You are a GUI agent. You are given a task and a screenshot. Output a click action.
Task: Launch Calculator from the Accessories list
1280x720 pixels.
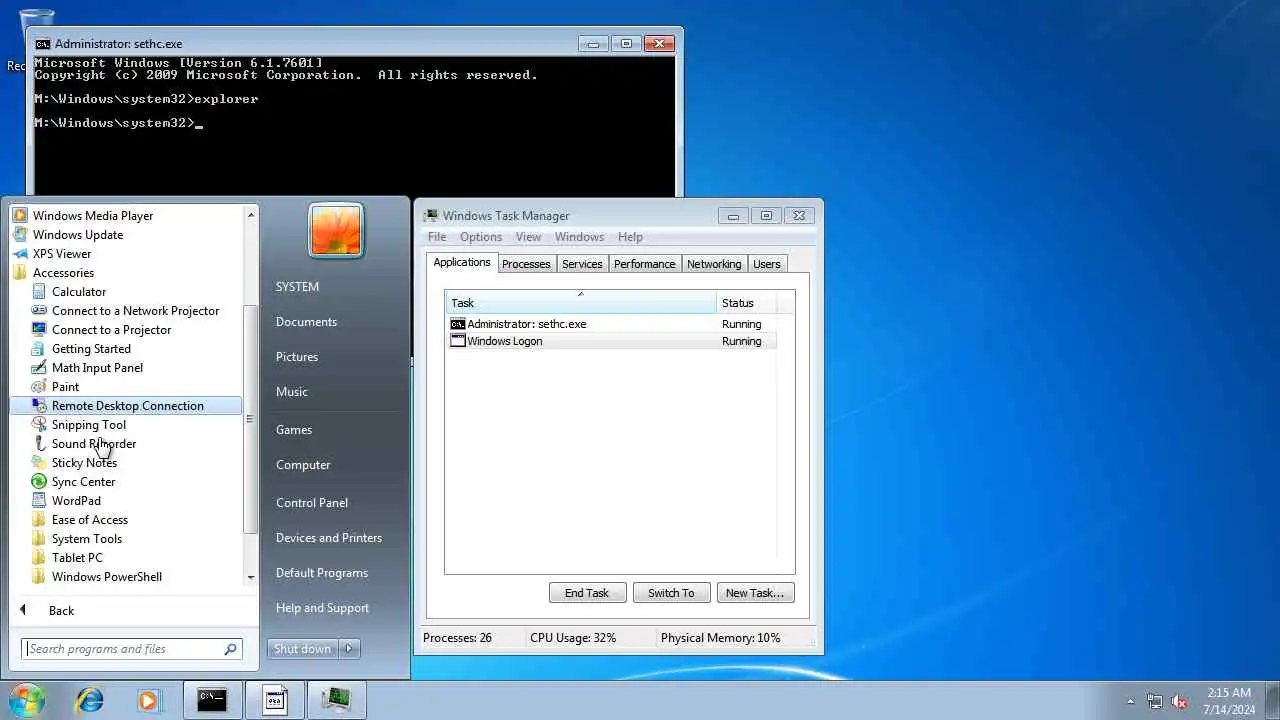[x=79, y=291]
